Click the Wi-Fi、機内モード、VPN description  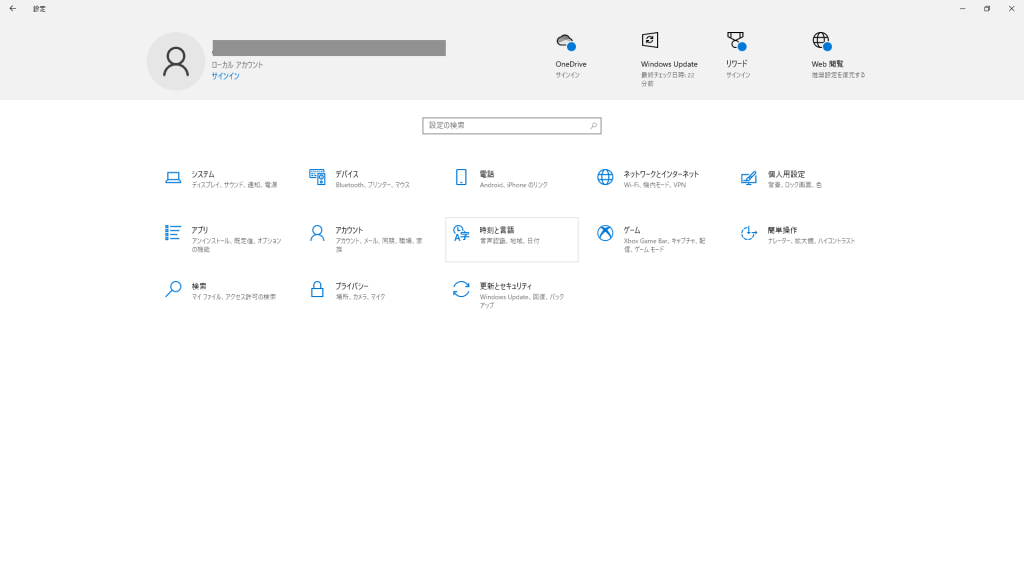654,185
